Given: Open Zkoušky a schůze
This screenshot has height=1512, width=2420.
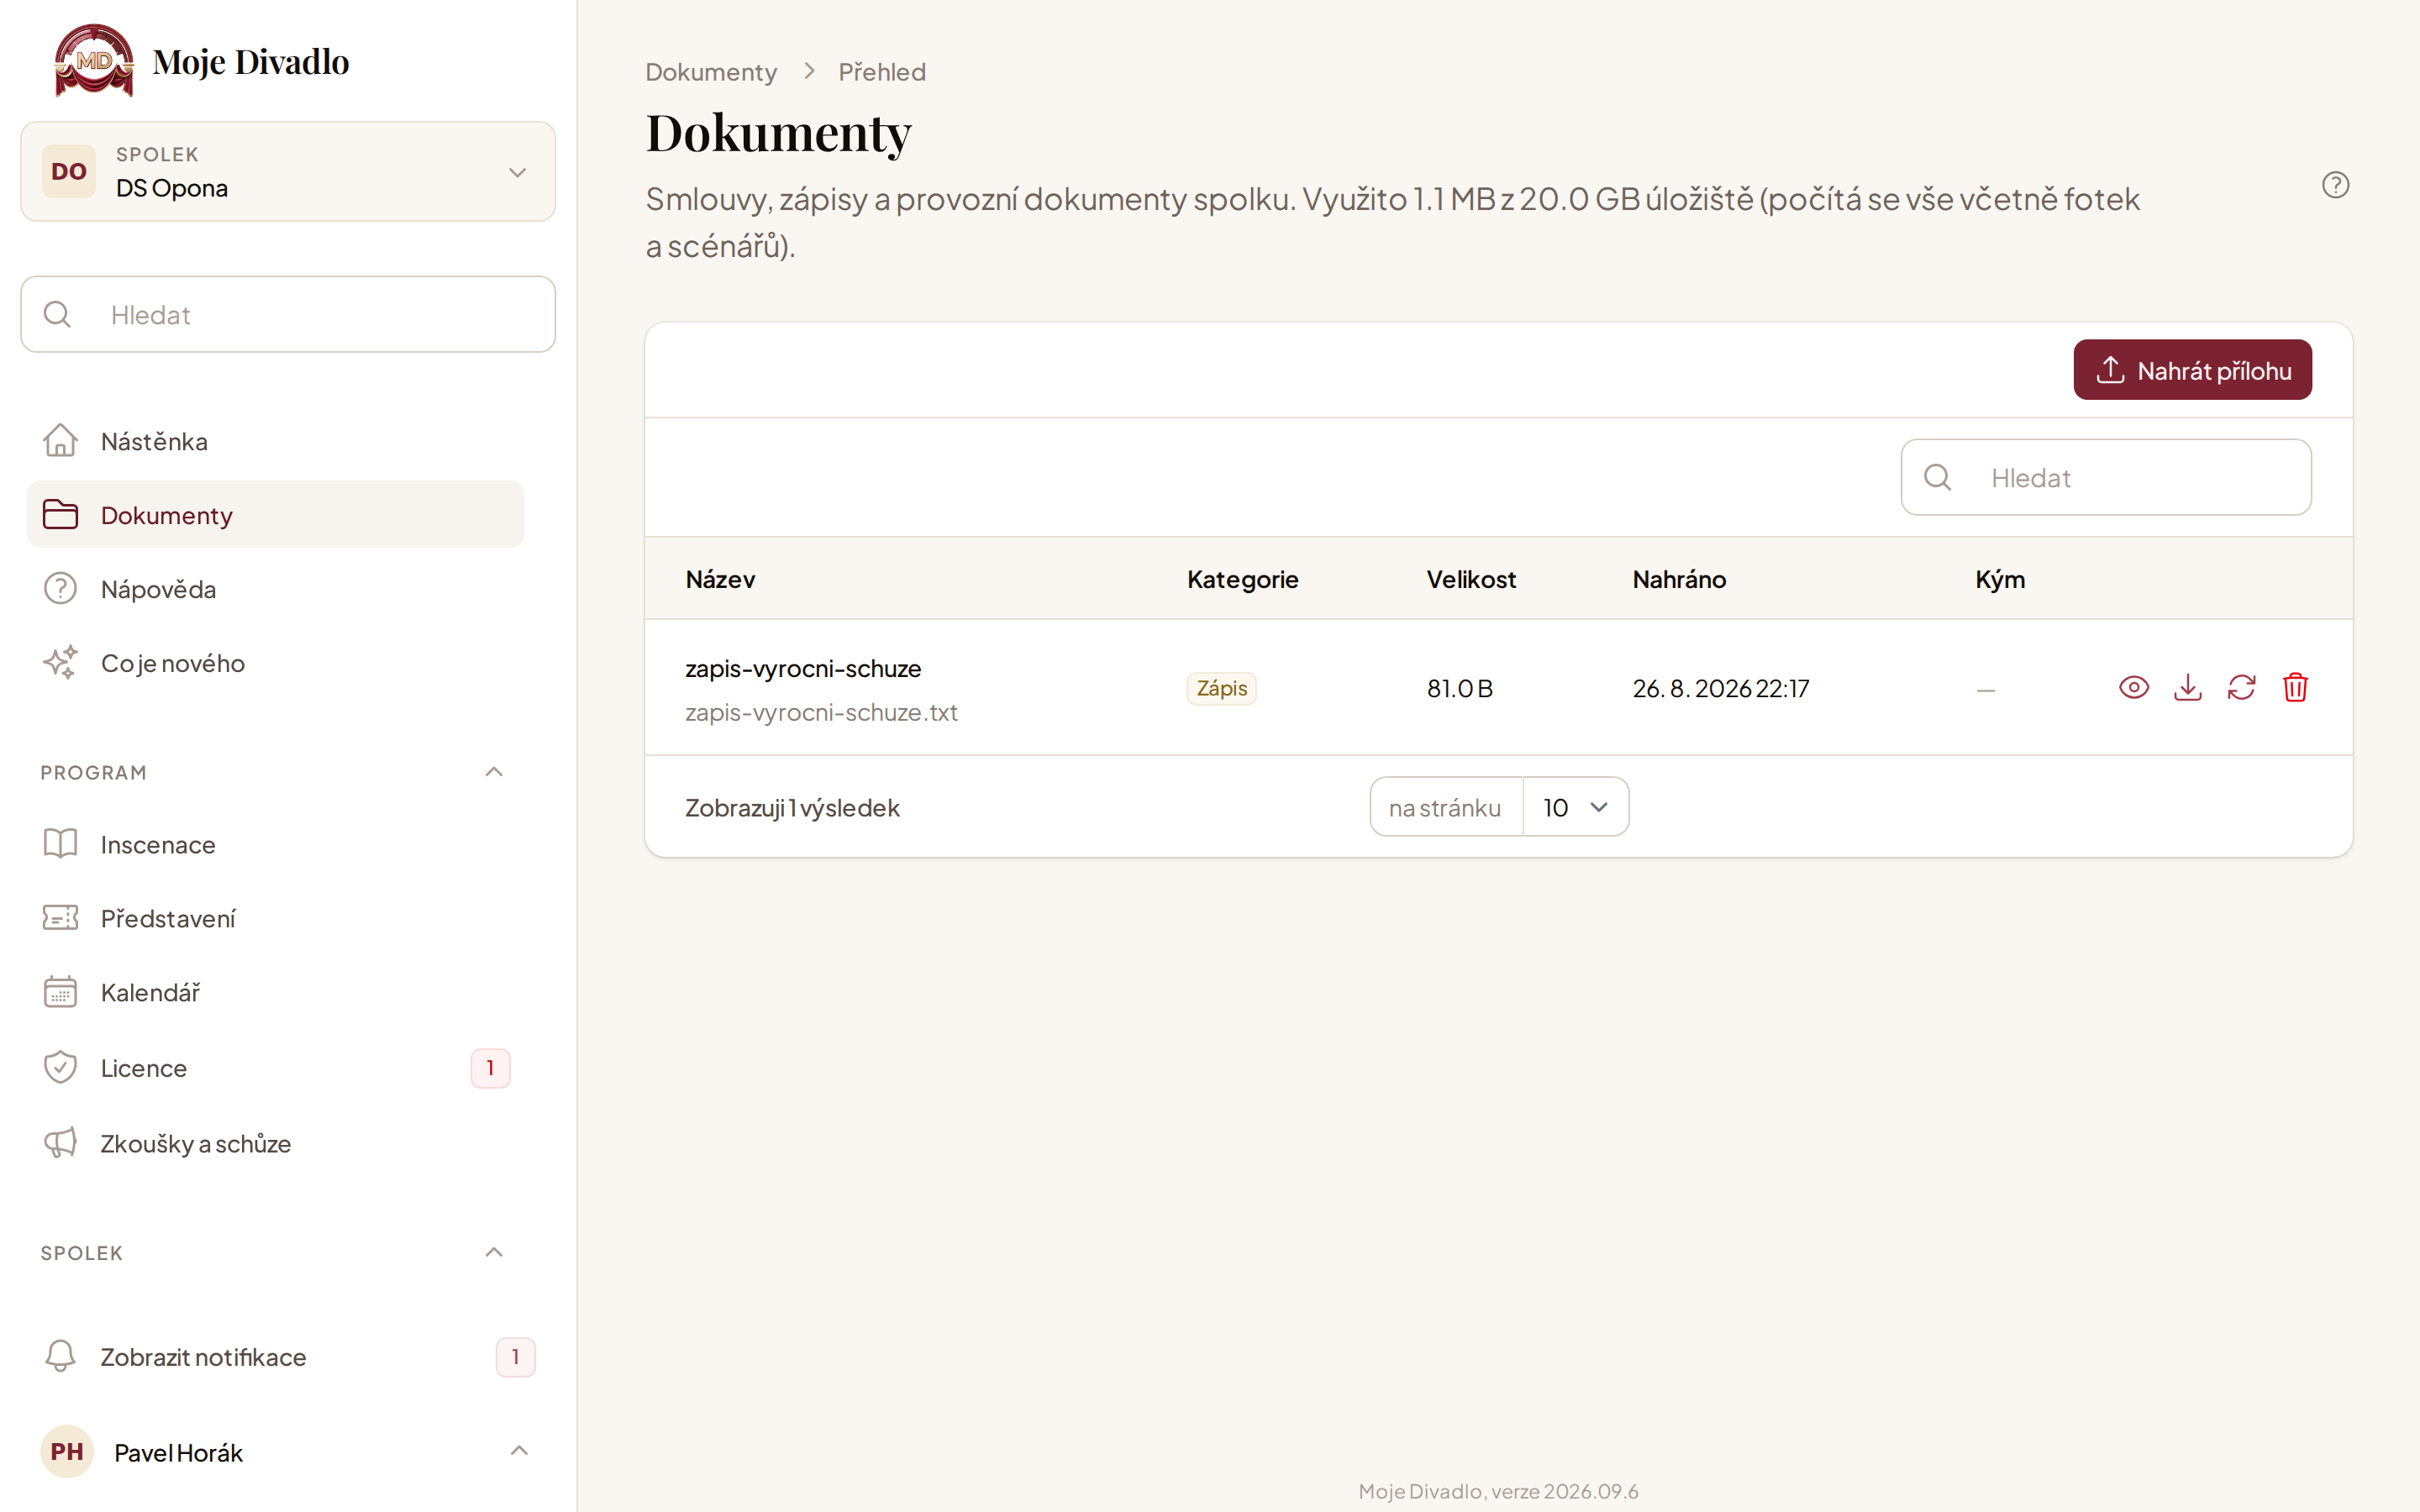Looking at the screenshot, I should pyautogui.click(x=275, y=1143).
